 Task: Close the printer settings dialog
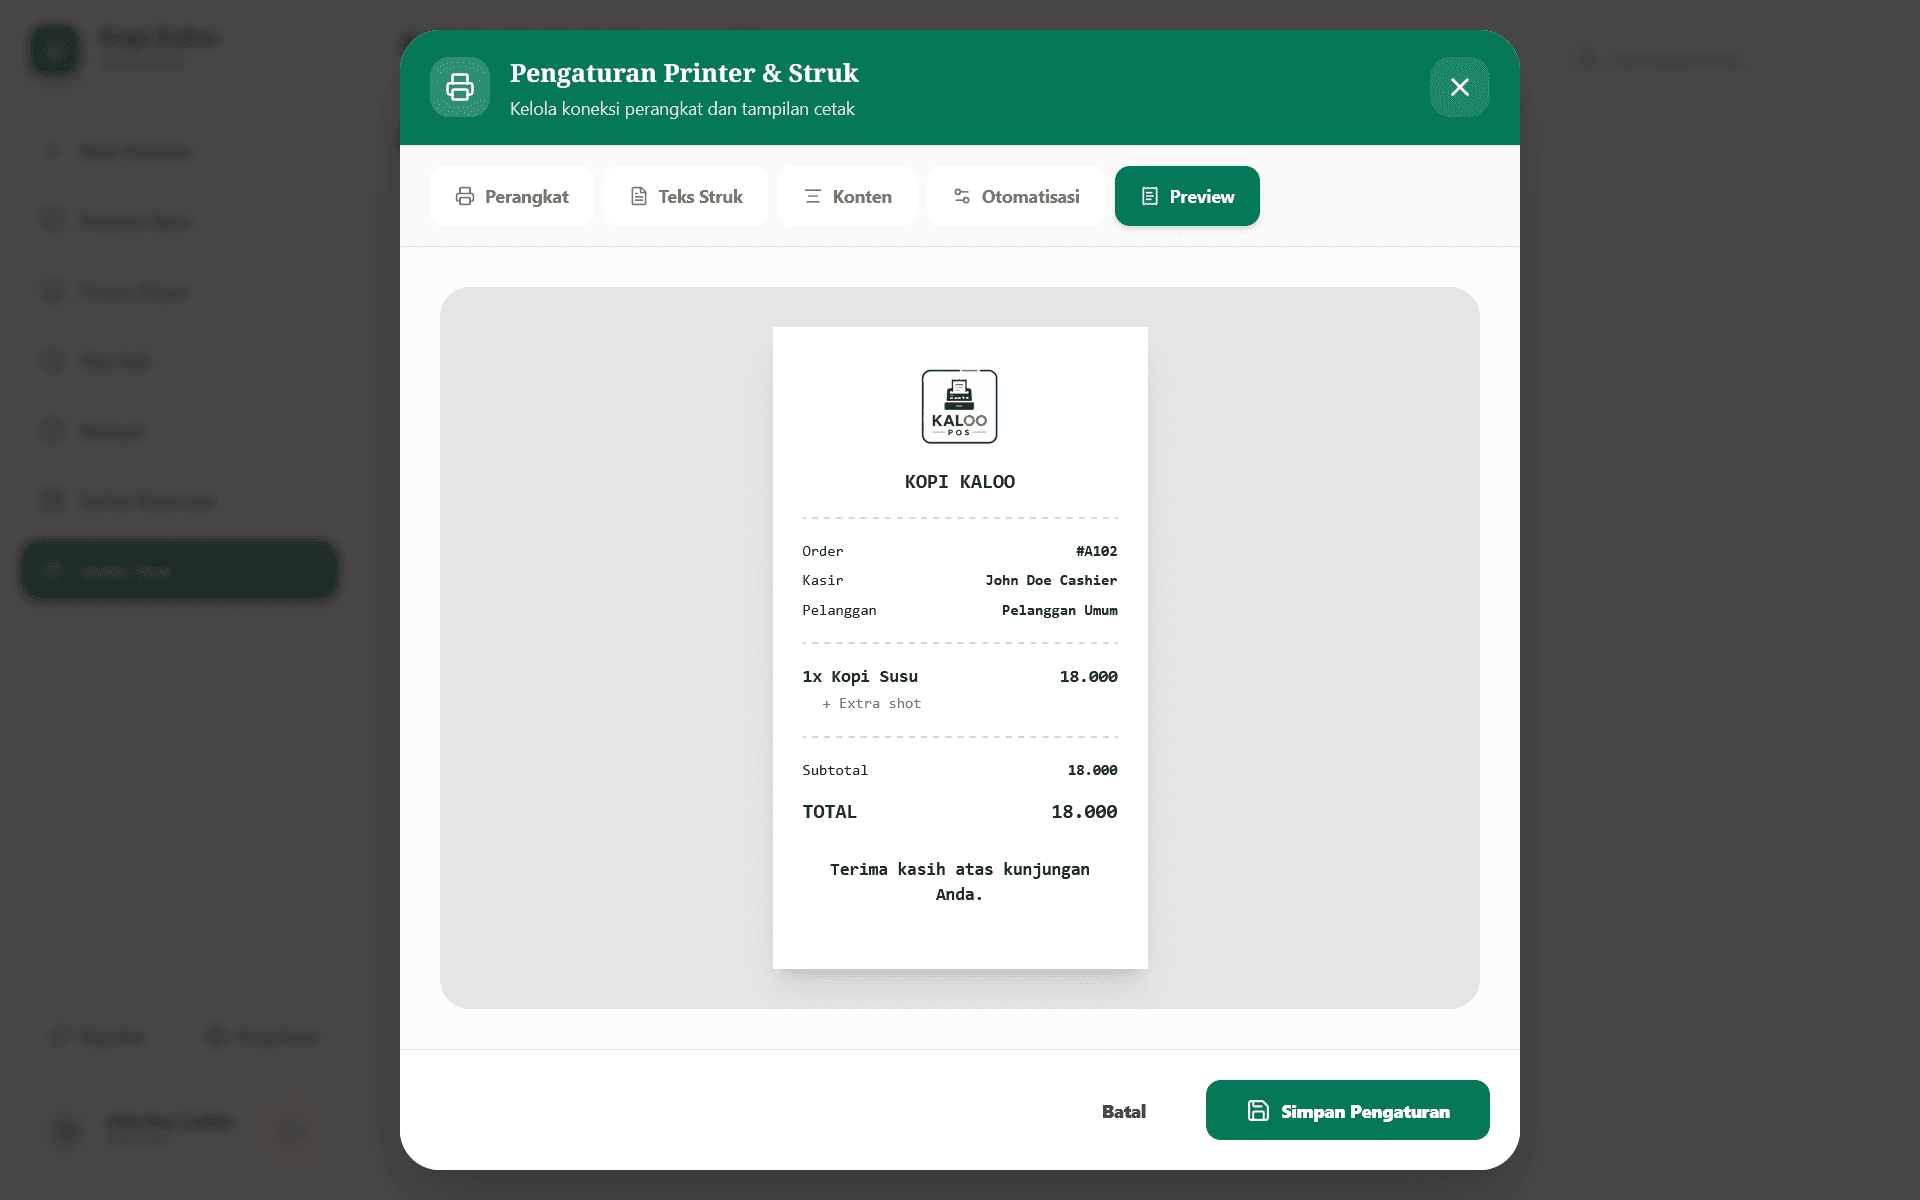coord(1460,87)
